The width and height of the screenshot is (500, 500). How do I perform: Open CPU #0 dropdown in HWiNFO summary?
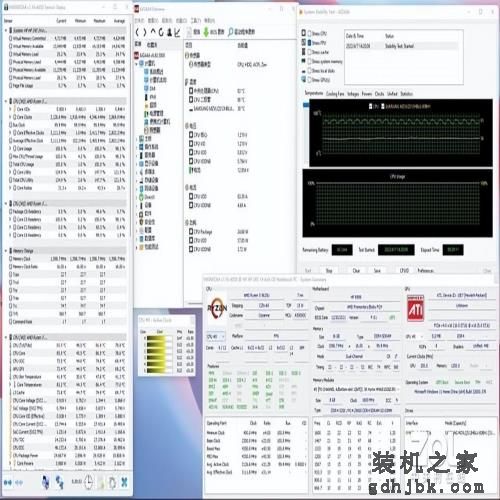(216, 337)
